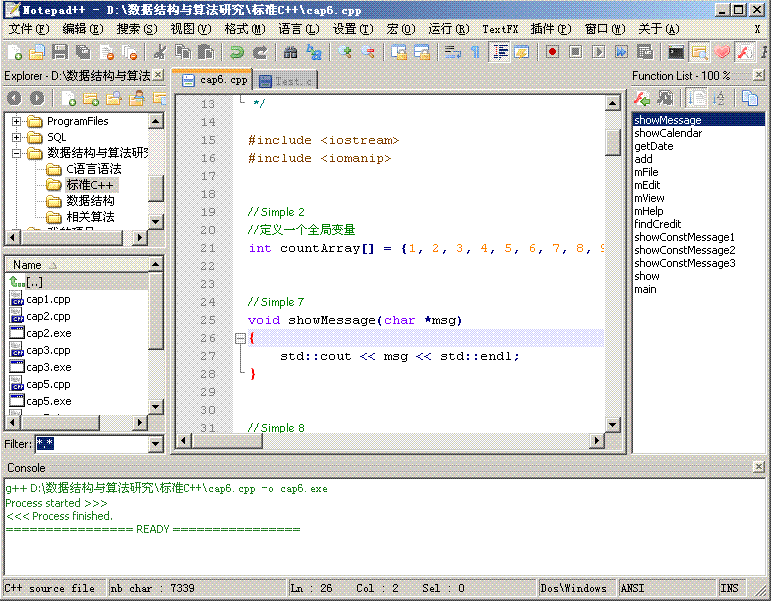Select the cap6.cpp tab

click(213, 80)
